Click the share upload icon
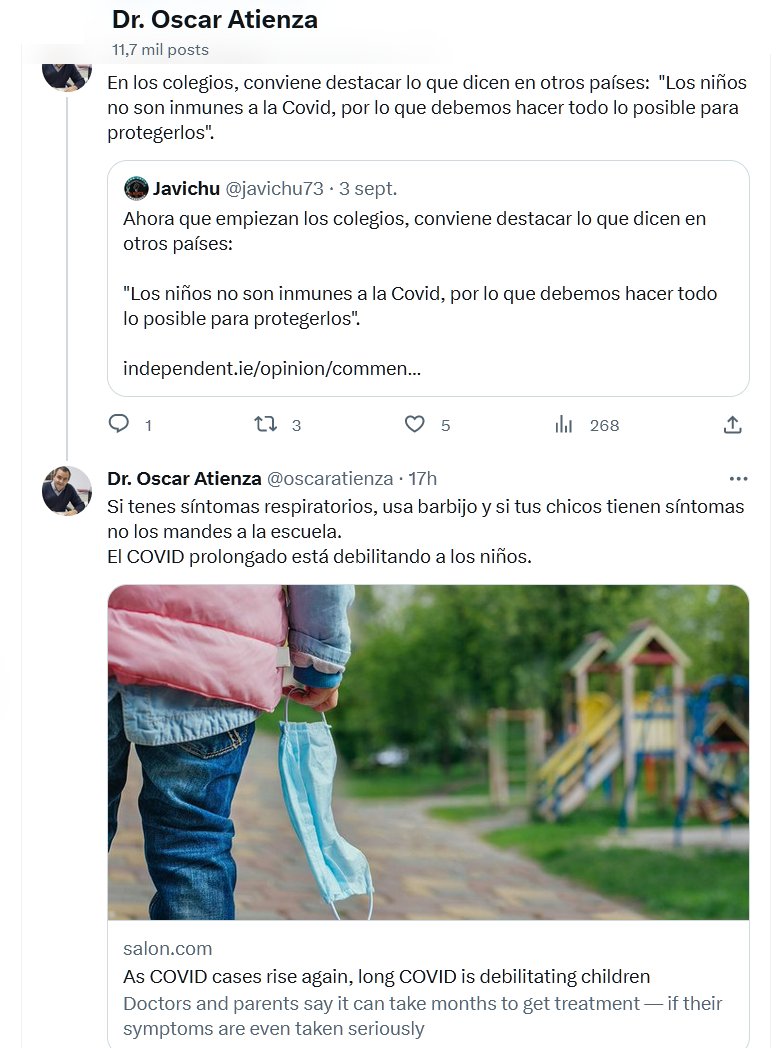This screenshot has height=1048, width=778. click(x=733, y=424)
